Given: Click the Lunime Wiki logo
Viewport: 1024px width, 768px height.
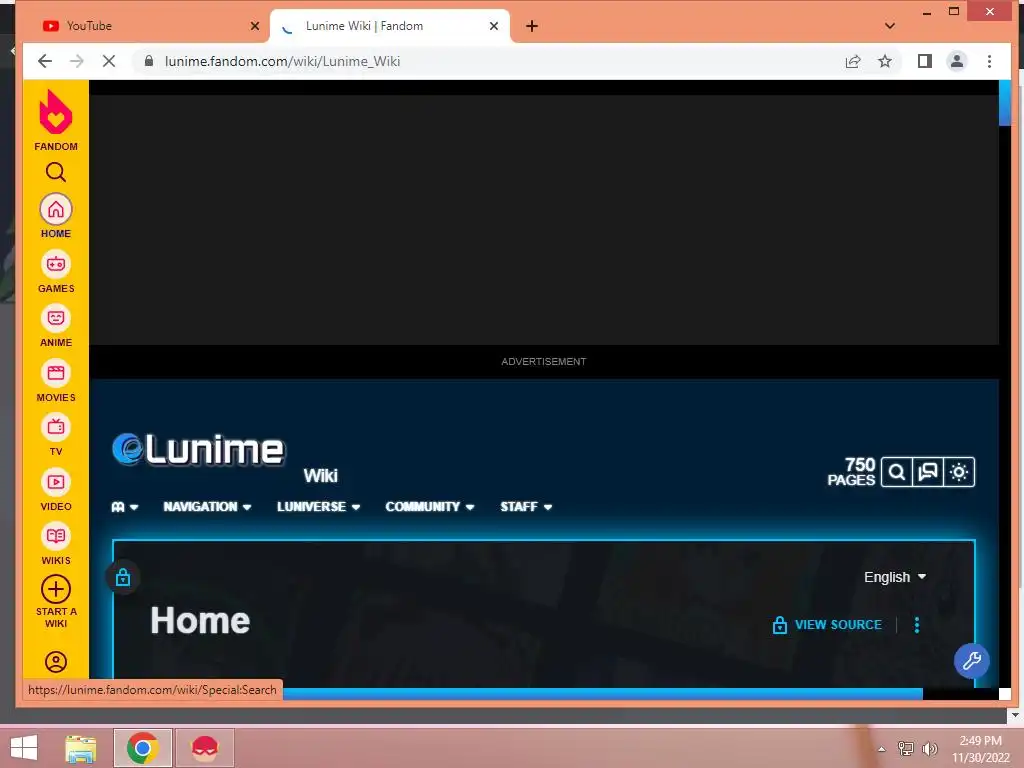Looking at the screenshot, I should (198, 450).
